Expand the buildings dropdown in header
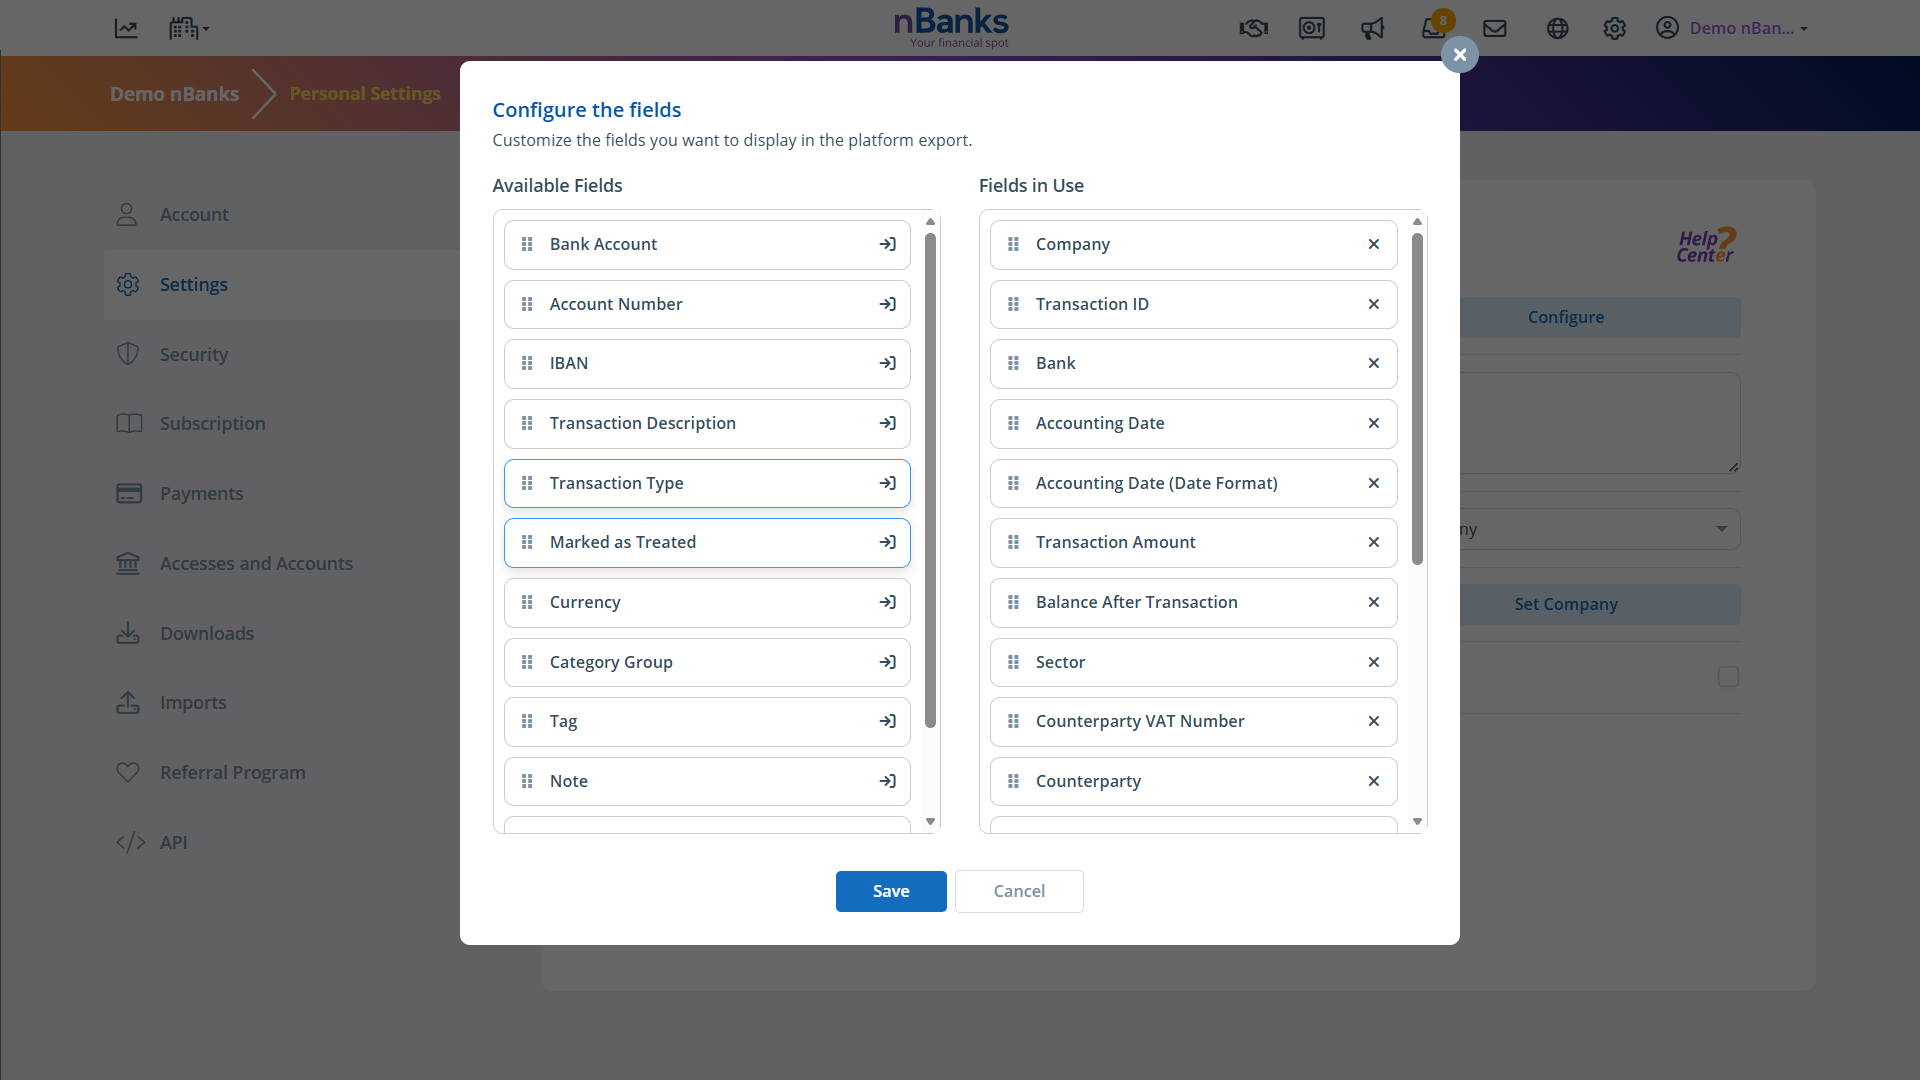The width and height of the screenshot is (1920, 1080). pyautogui.click(x=189, y=28)
